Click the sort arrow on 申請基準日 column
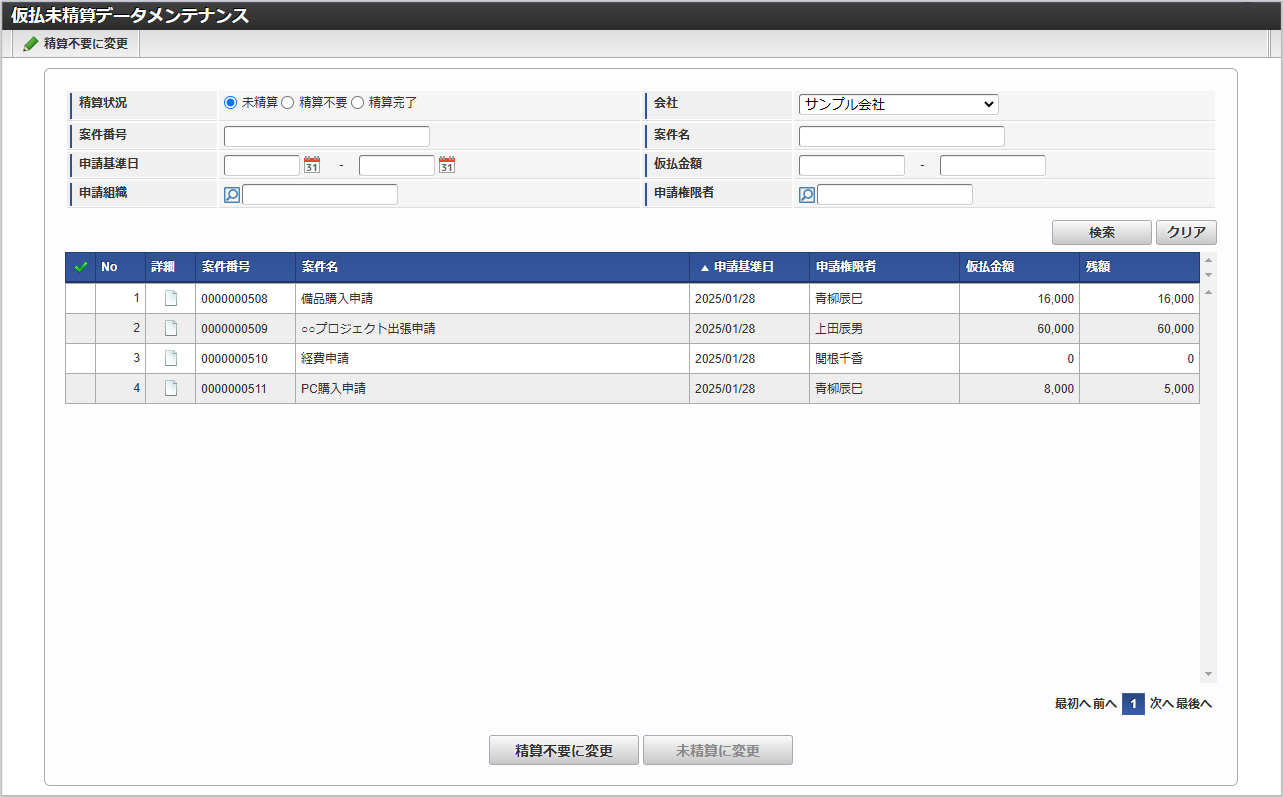This screenshot has width=1283, height=797. click(x=704, y=266)
